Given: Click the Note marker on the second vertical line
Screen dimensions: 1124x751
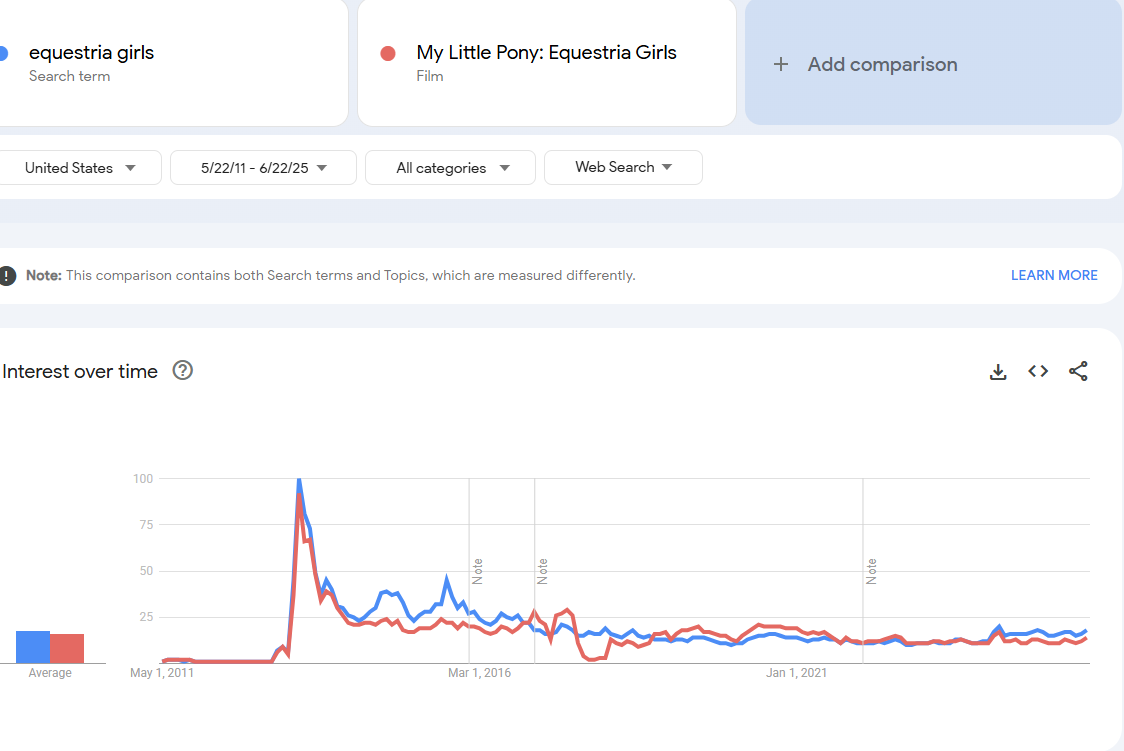Looking at the screenshot, I should tap(543, 571).
